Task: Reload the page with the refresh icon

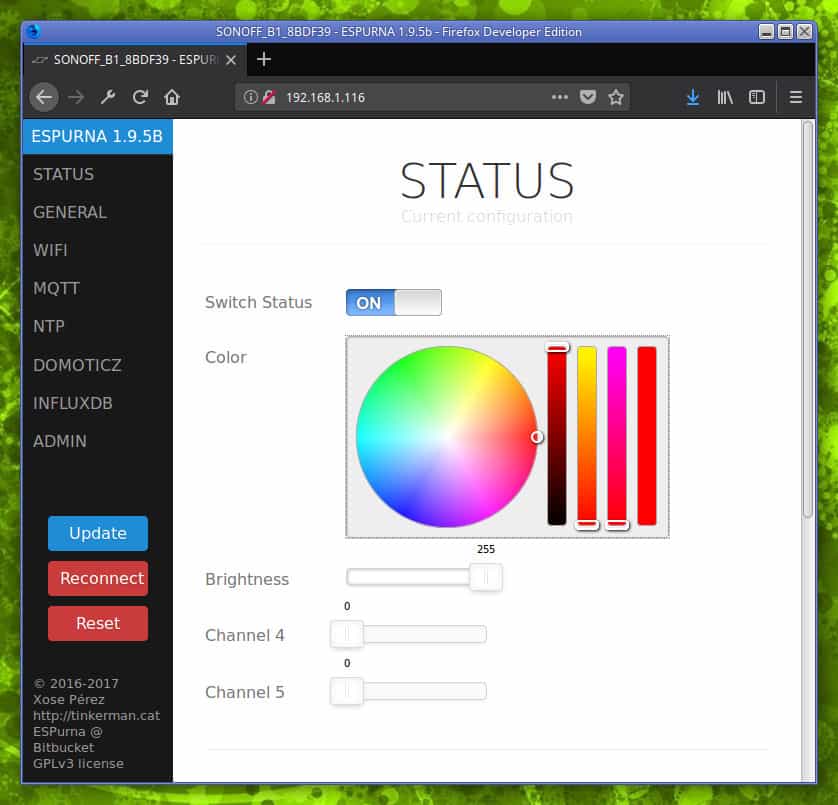Action: coord(140,97)
